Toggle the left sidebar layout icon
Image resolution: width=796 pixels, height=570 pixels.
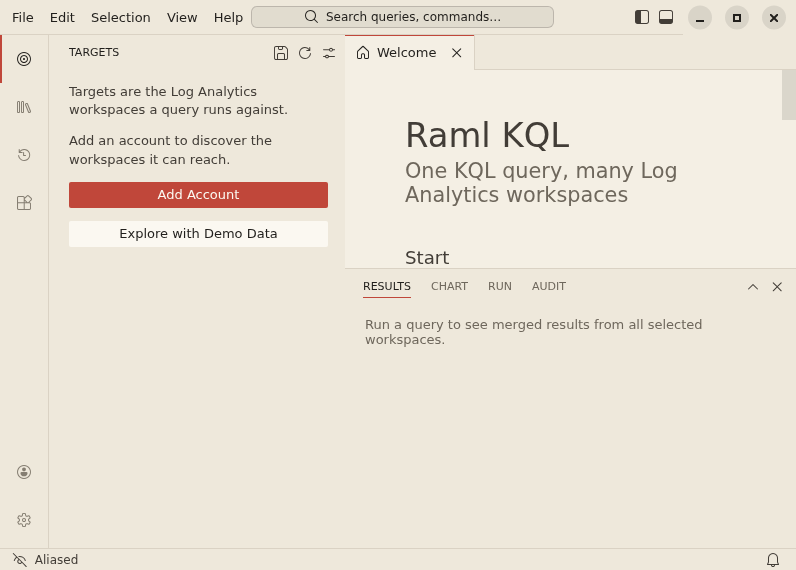pos(642,17)
